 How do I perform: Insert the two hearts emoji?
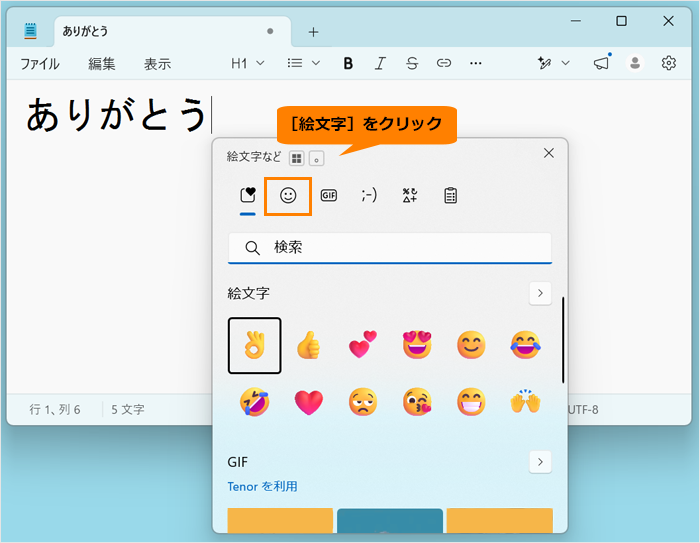[362, 345]
